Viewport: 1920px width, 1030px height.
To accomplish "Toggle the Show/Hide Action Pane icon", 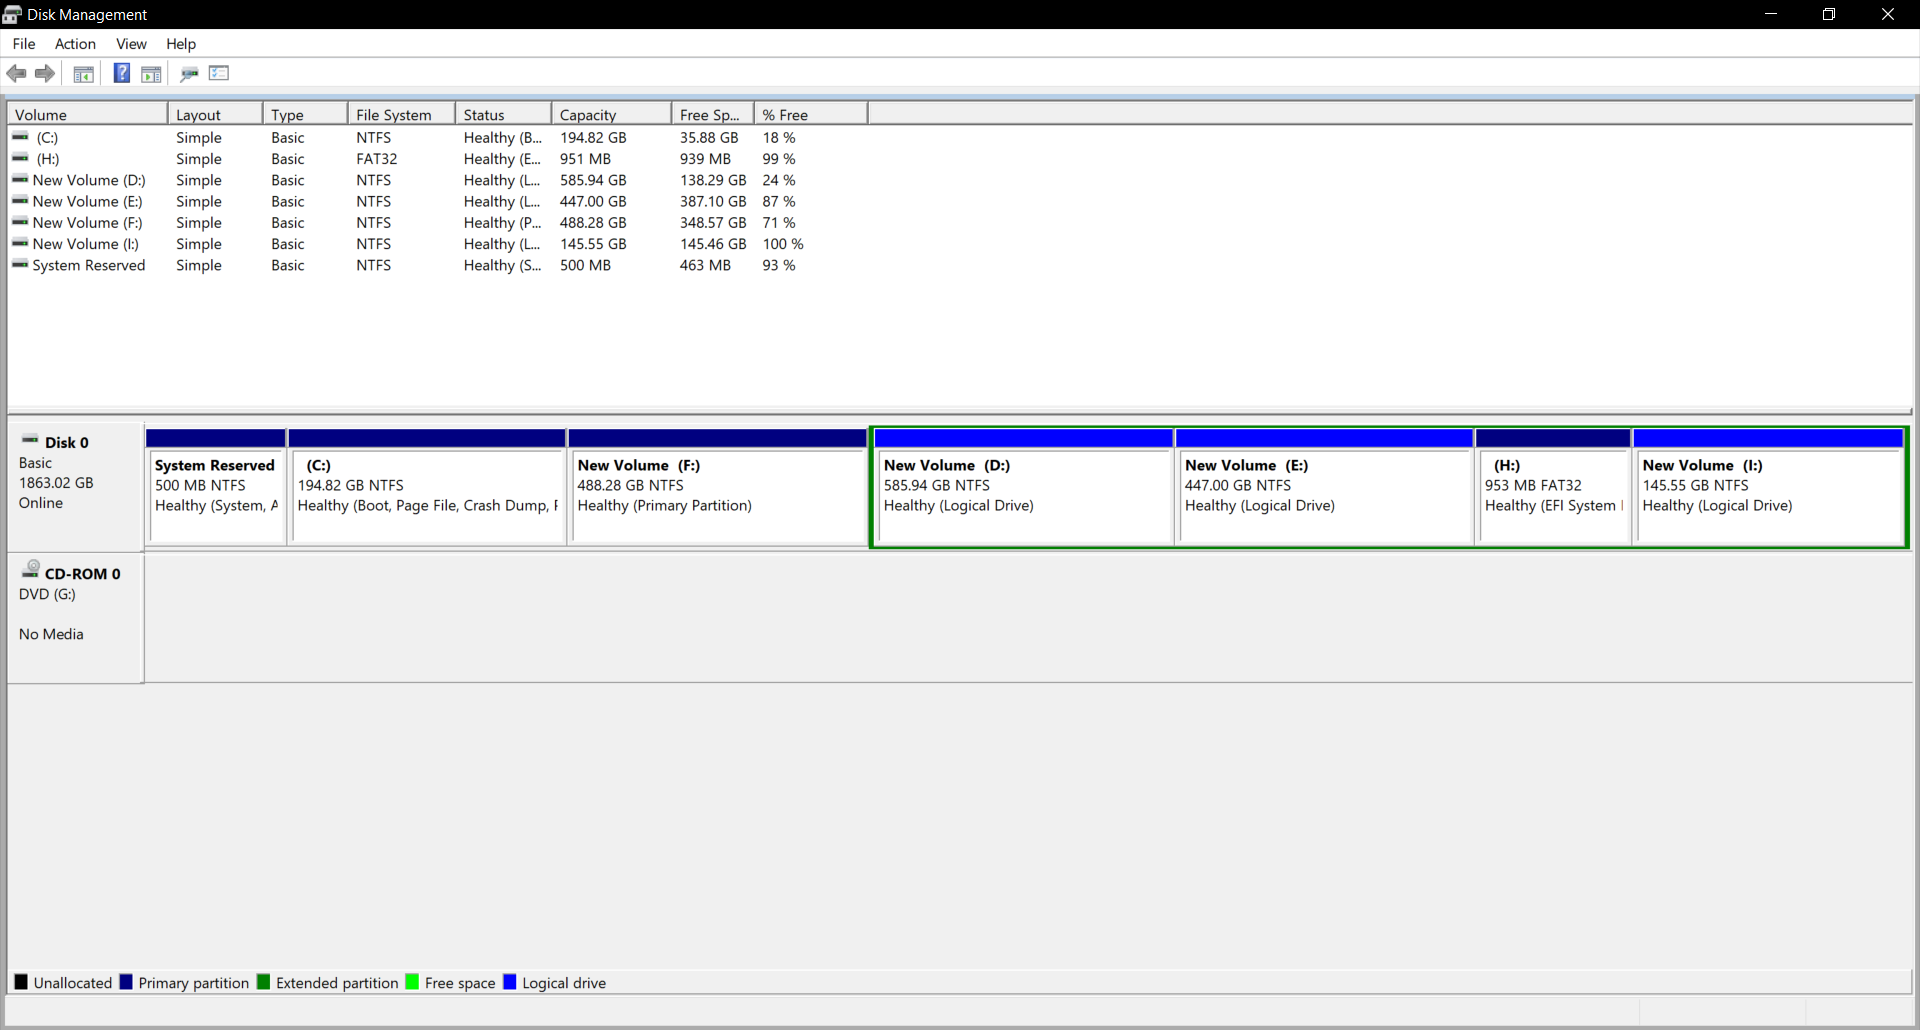I will point(151,73).
